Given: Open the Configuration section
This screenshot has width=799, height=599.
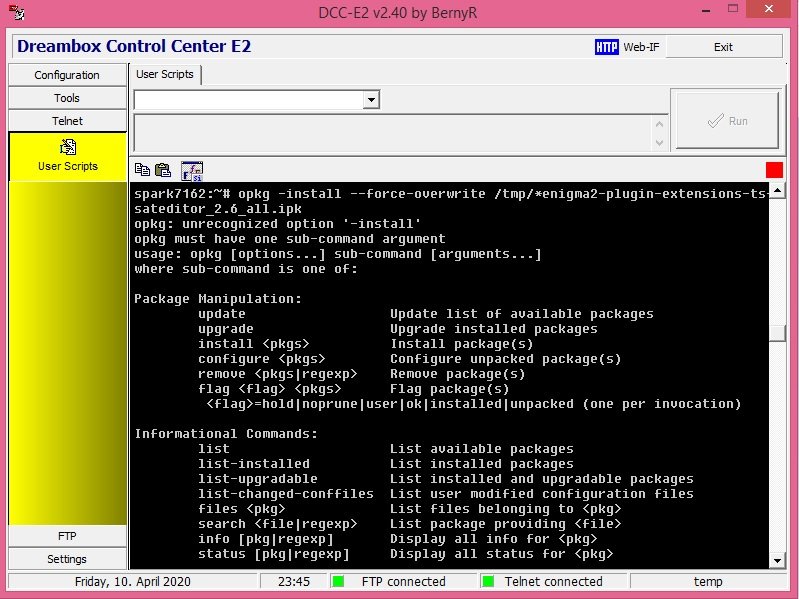Looking at the screenshot, I should coord(67,75).
